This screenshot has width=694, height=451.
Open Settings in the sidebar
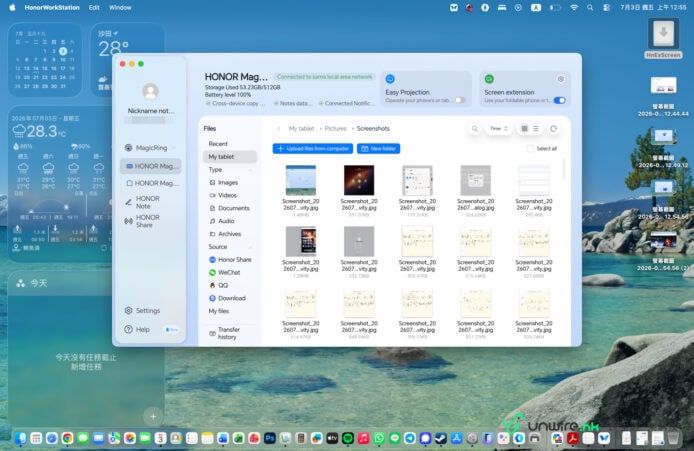pyautogui.click(x=143, y=311)
